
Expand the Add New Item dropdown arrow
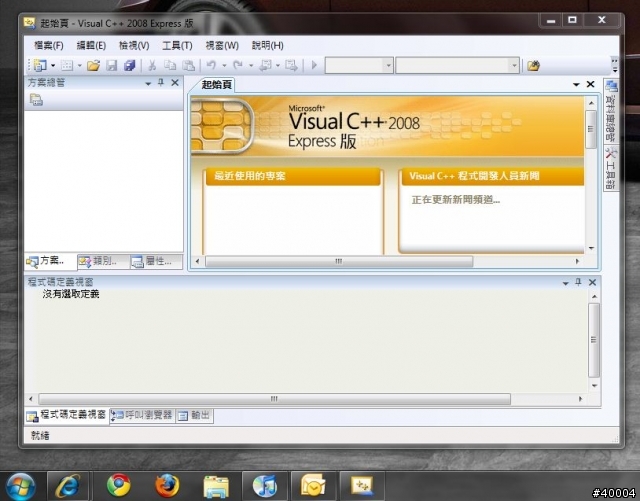[80, 65]
